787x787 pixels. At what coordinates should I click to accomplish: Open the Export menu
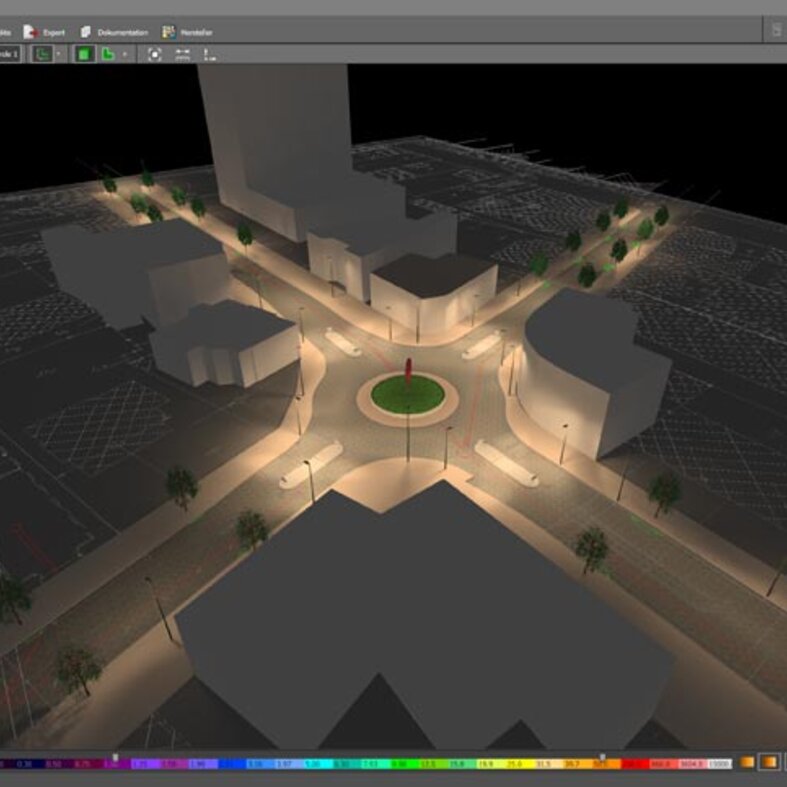point(53,32)
